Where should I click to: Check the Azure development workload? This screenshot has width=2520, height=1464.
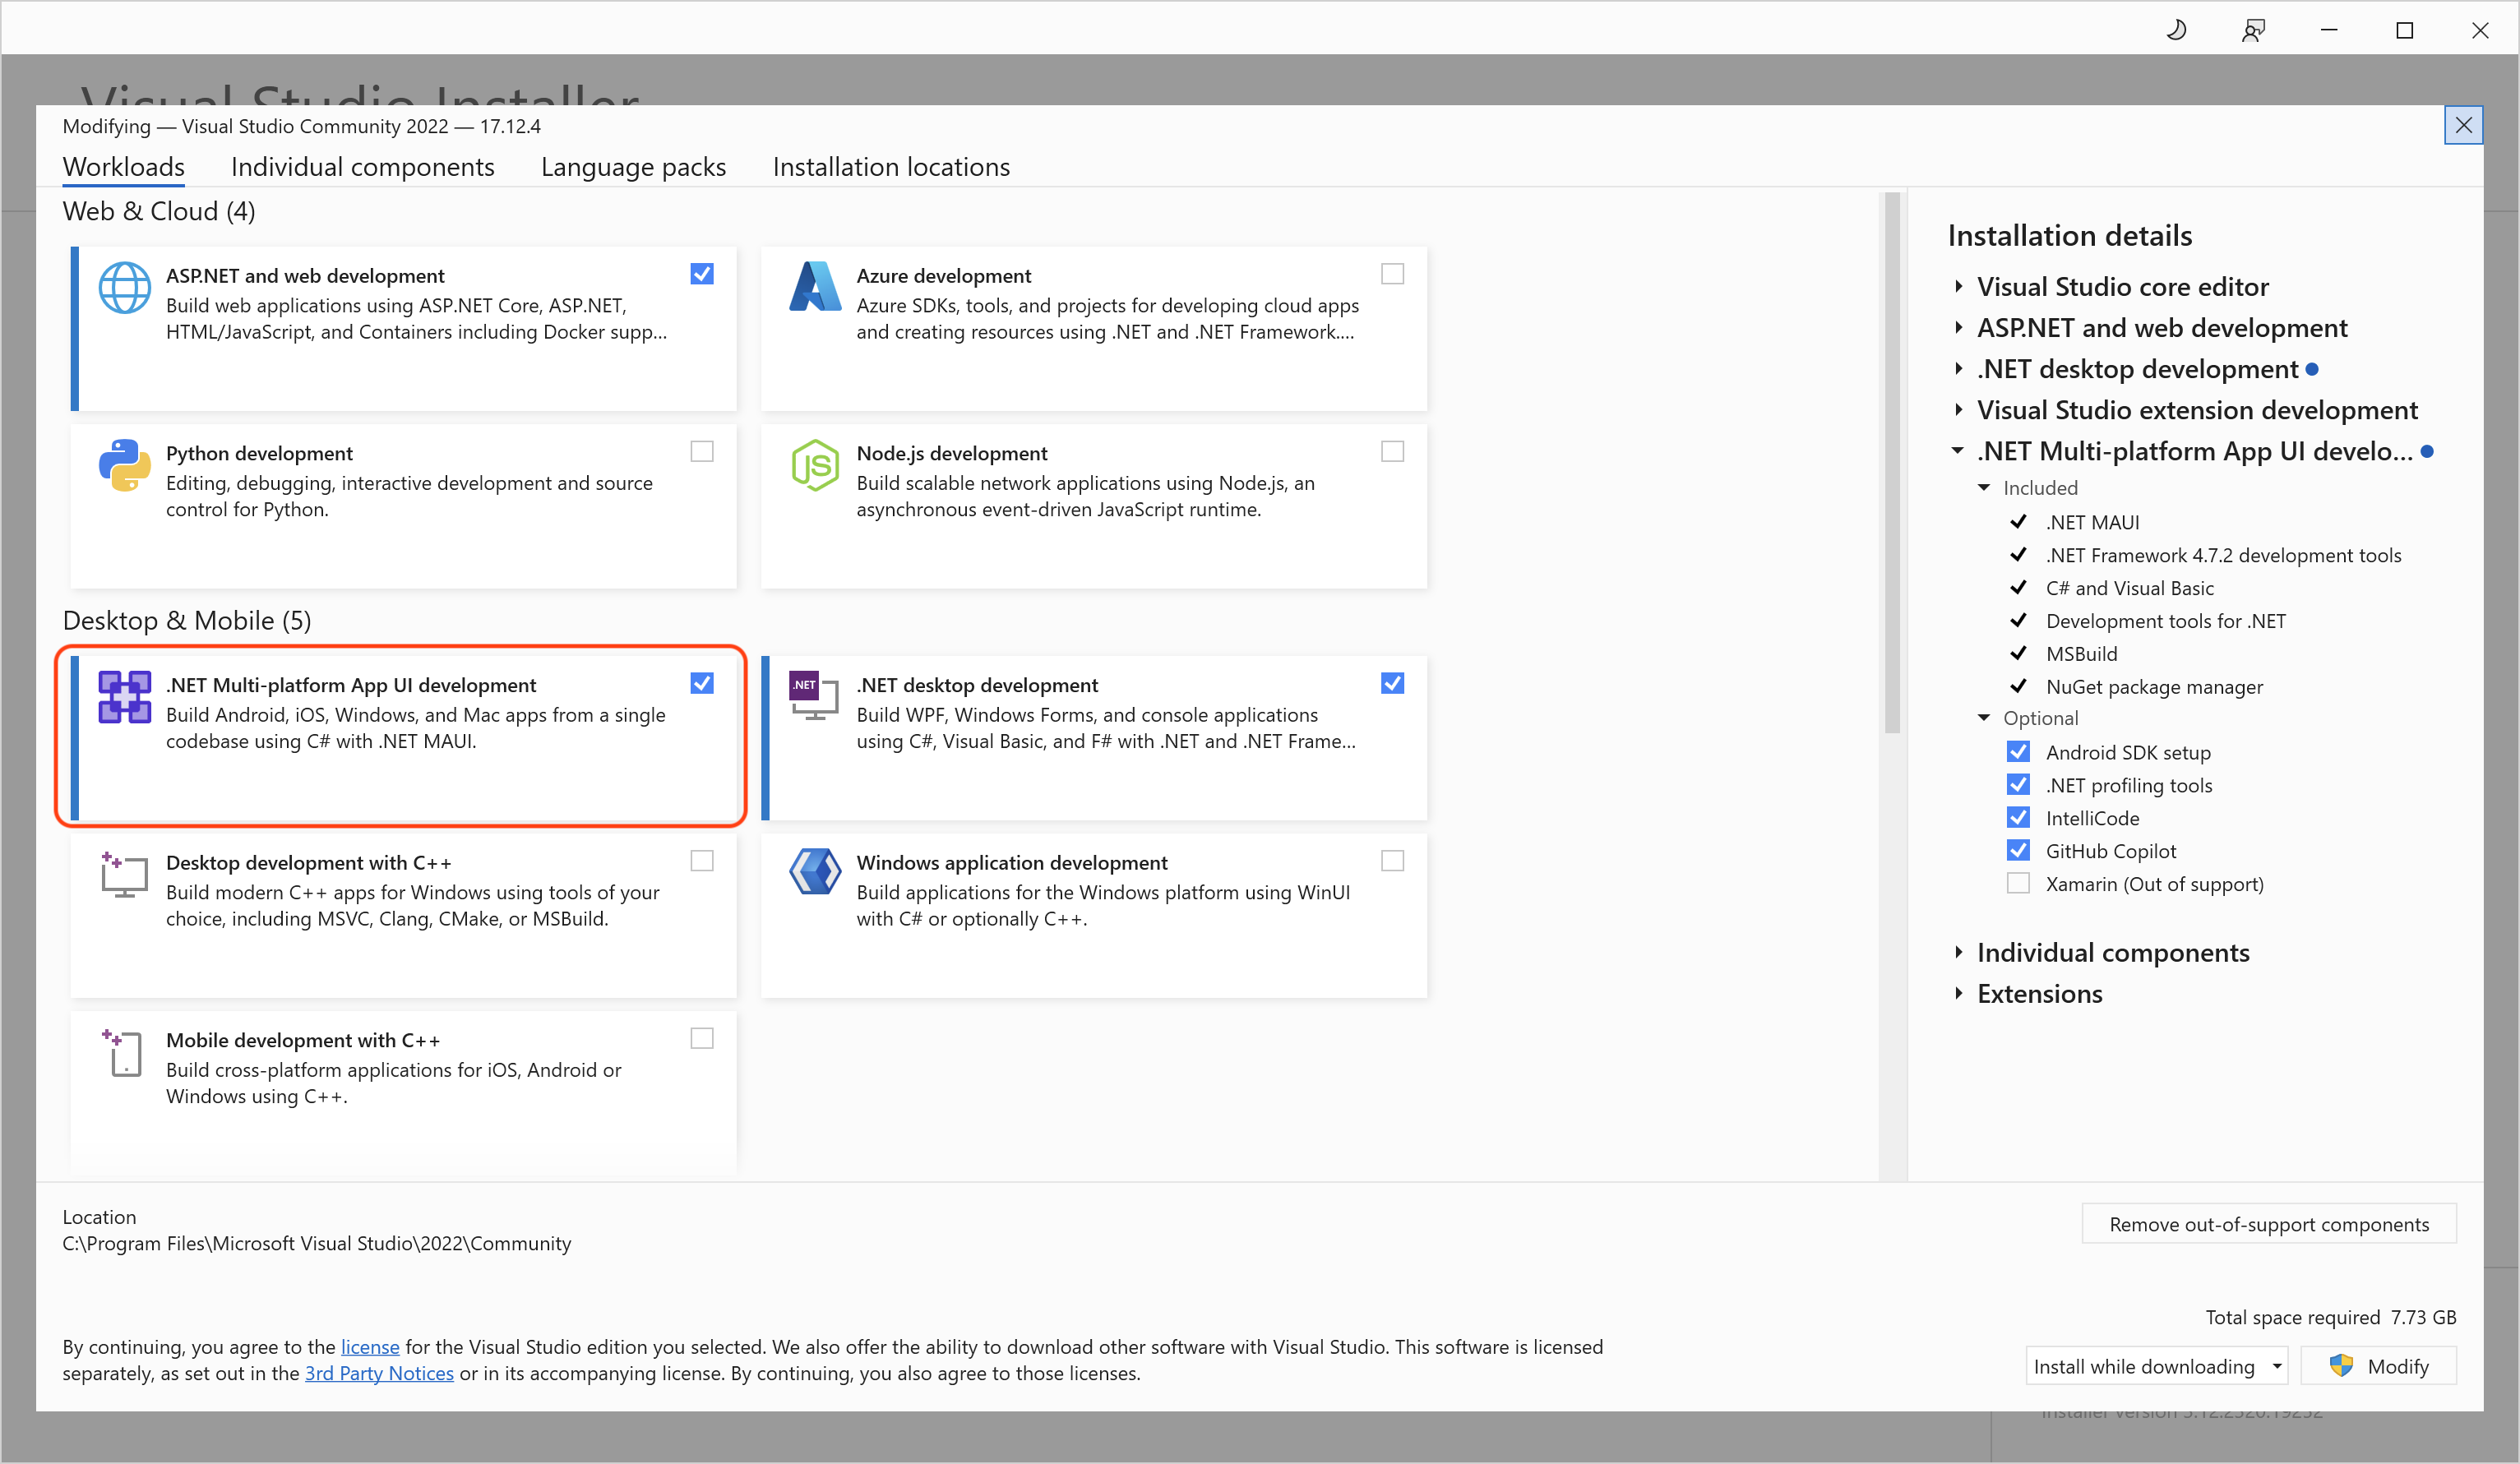(1392, 274)
